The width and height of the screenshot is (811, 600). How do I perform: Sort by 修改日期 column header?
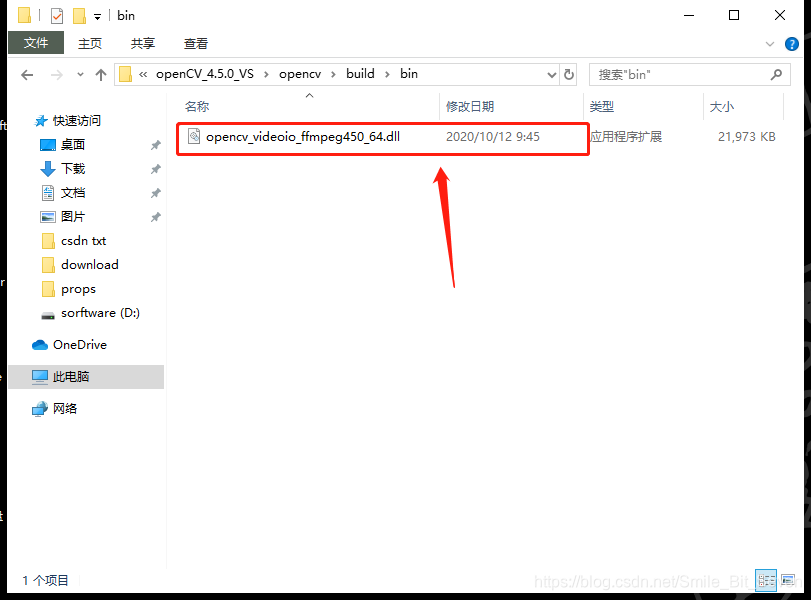click(x=470, y=107)
